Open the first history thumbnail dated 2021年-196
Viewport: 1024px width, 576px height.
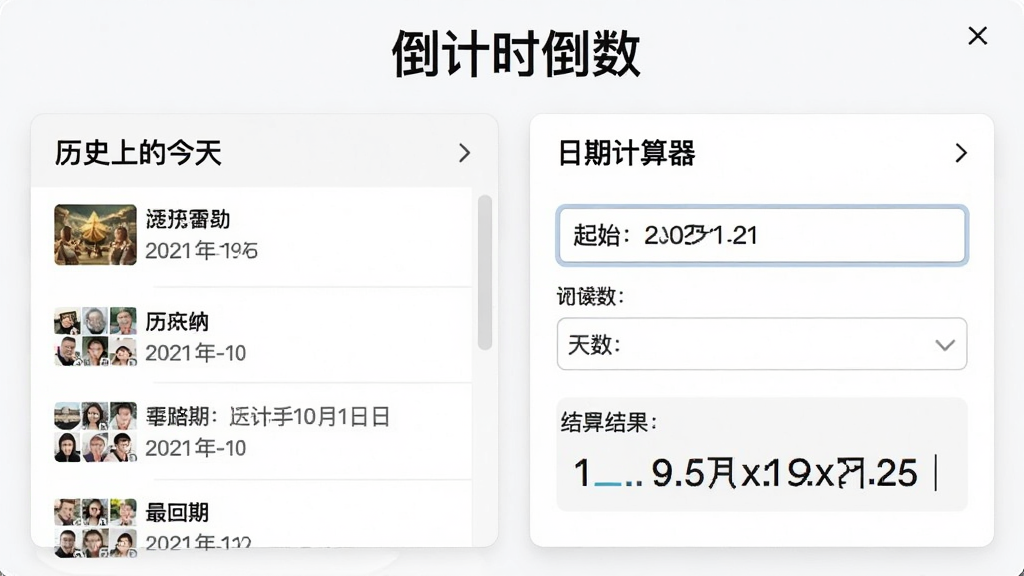click(95, 234)
